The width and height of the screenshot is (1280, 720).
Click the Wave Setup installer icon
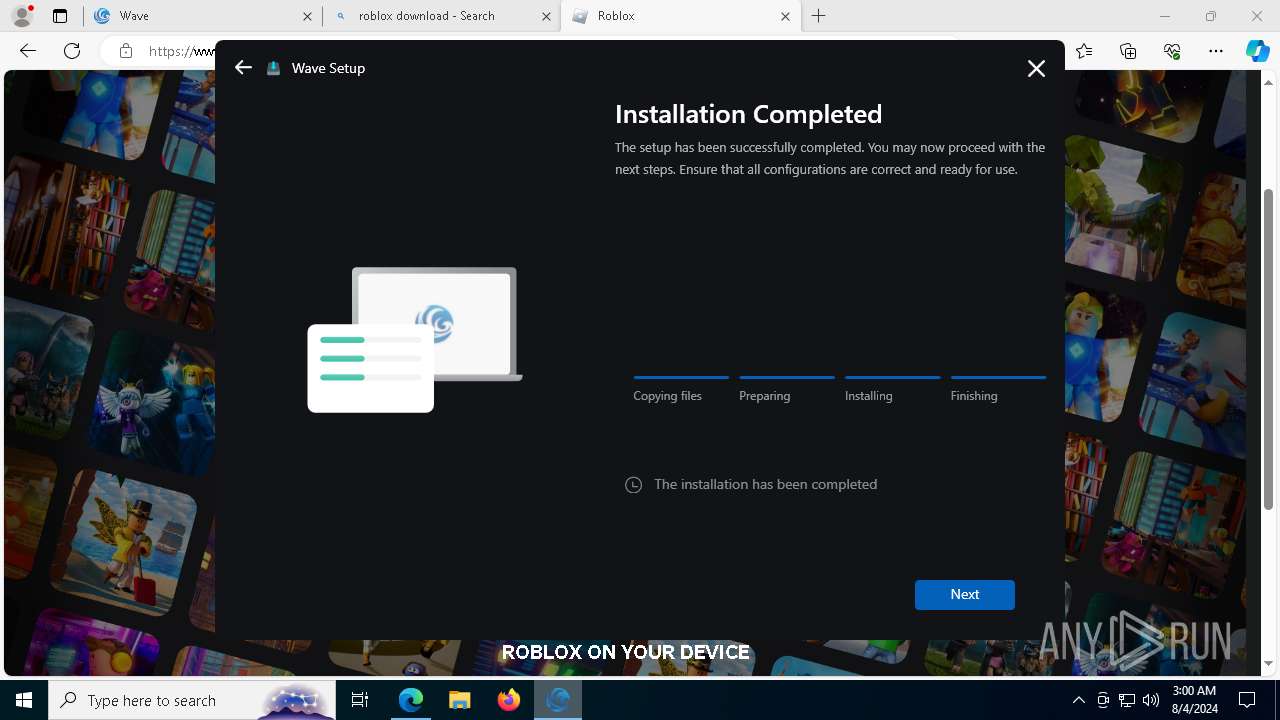coord(273,68)
